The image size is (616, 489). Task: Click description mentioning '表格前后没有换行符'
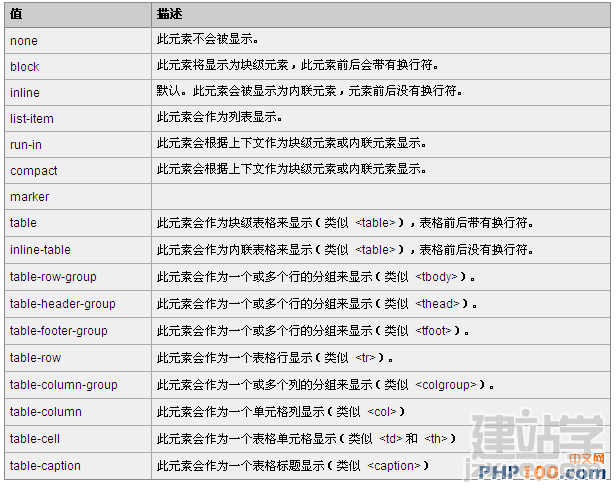point(345,250)
